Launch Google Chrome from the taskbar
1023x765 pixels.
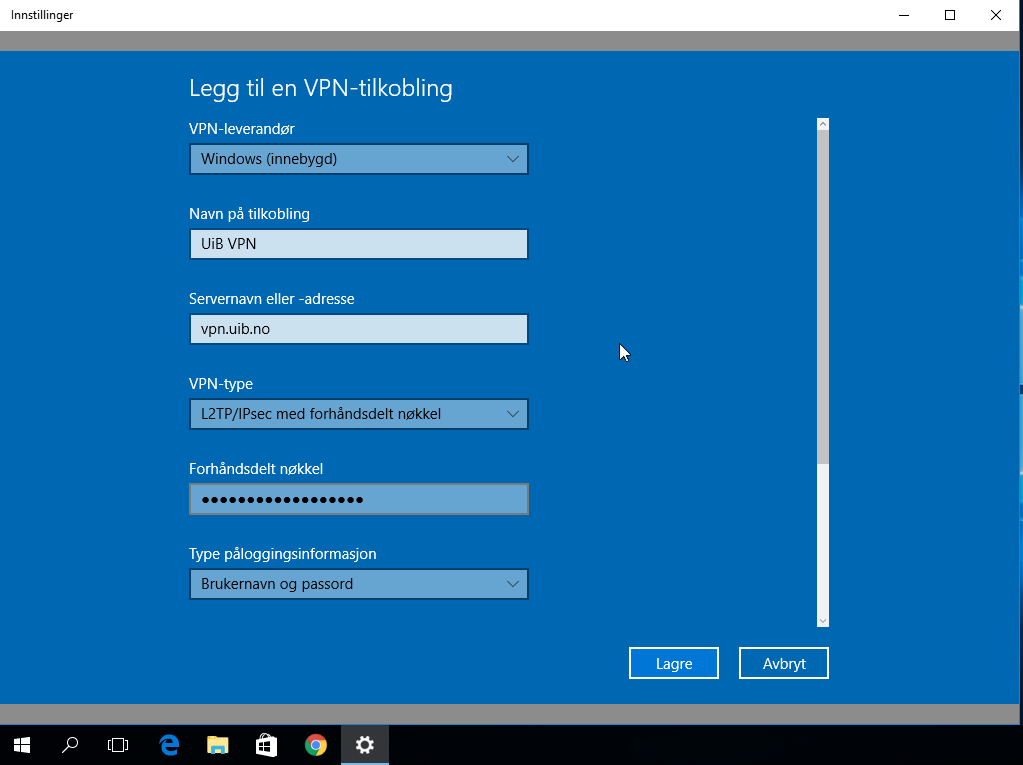315,744
